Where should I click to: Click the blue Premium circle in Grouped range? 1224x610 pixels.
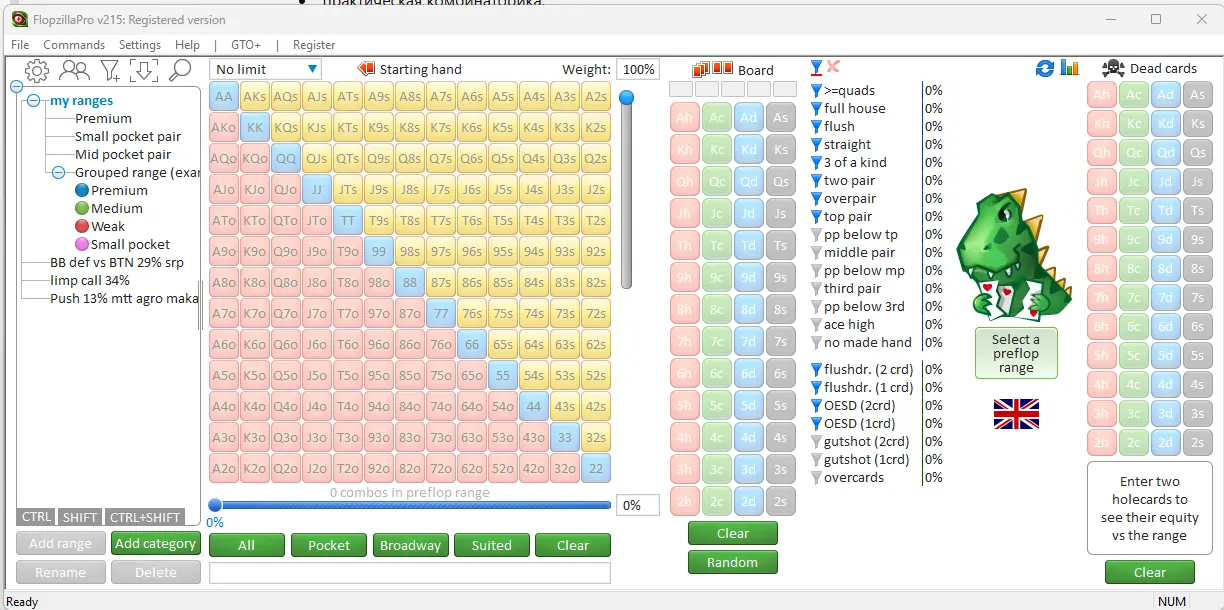(x=82, y=190)
